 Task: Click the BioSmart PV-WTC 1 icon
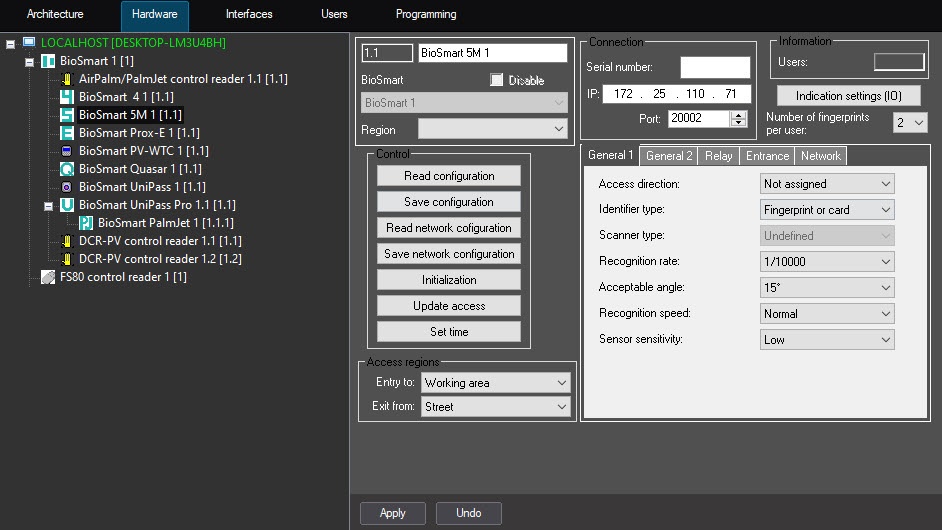click(67, 151)
